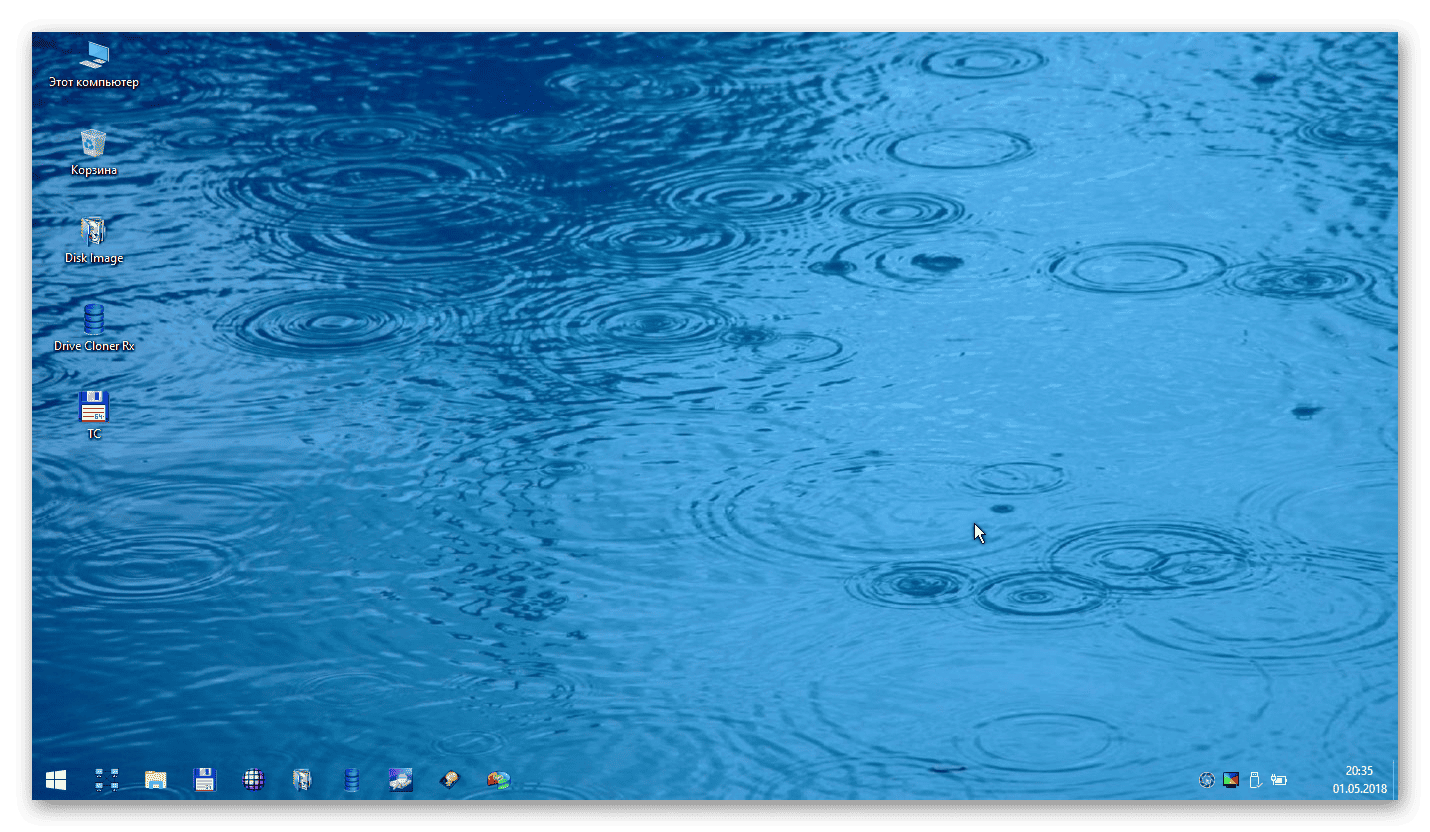Launch the blue database cylinder taskbar icon
Screen dimensions: 1430x832
(x=351, y=780)
